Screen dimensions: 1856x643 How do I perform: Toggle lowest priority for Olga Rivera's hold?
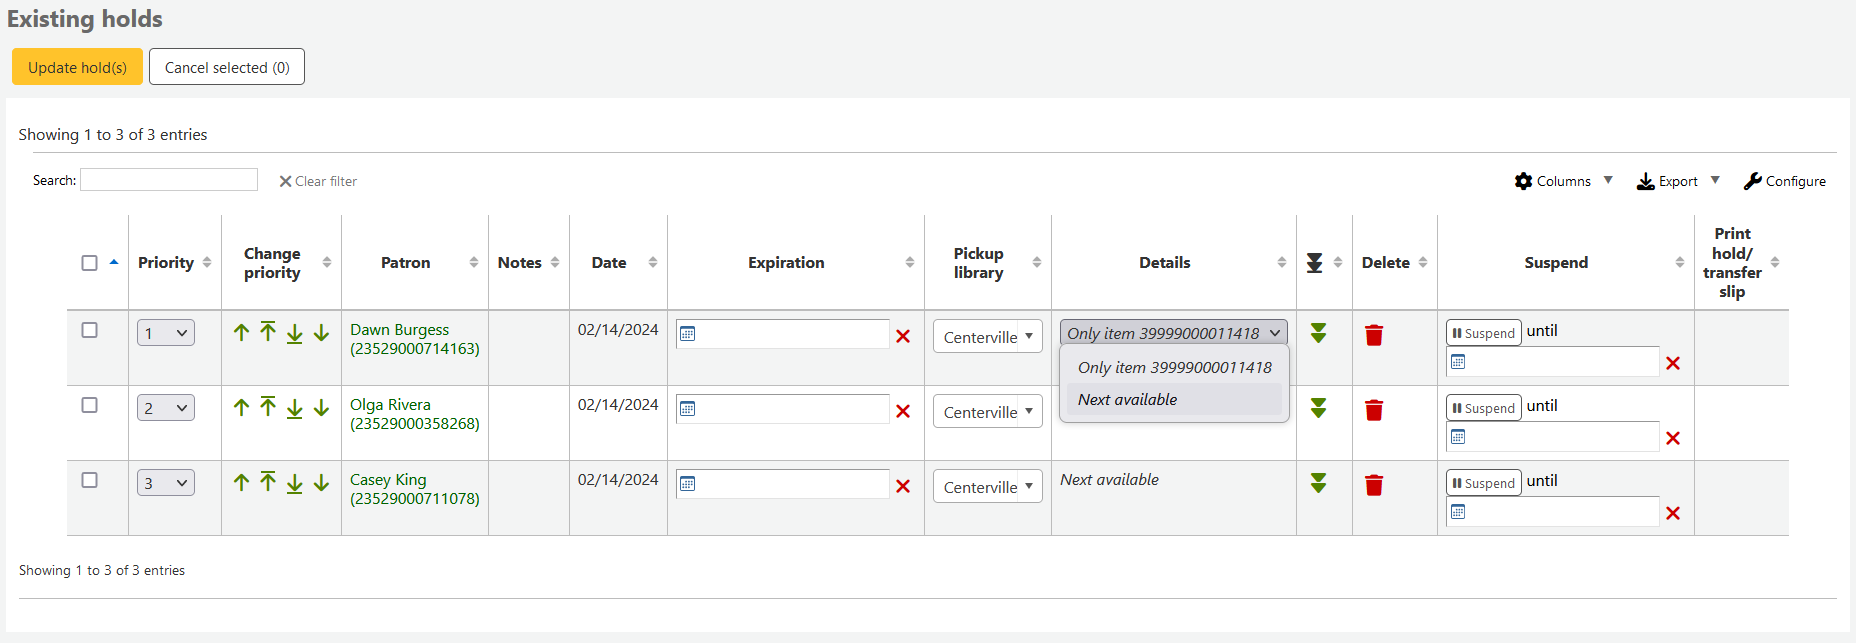coord(1319,408)
